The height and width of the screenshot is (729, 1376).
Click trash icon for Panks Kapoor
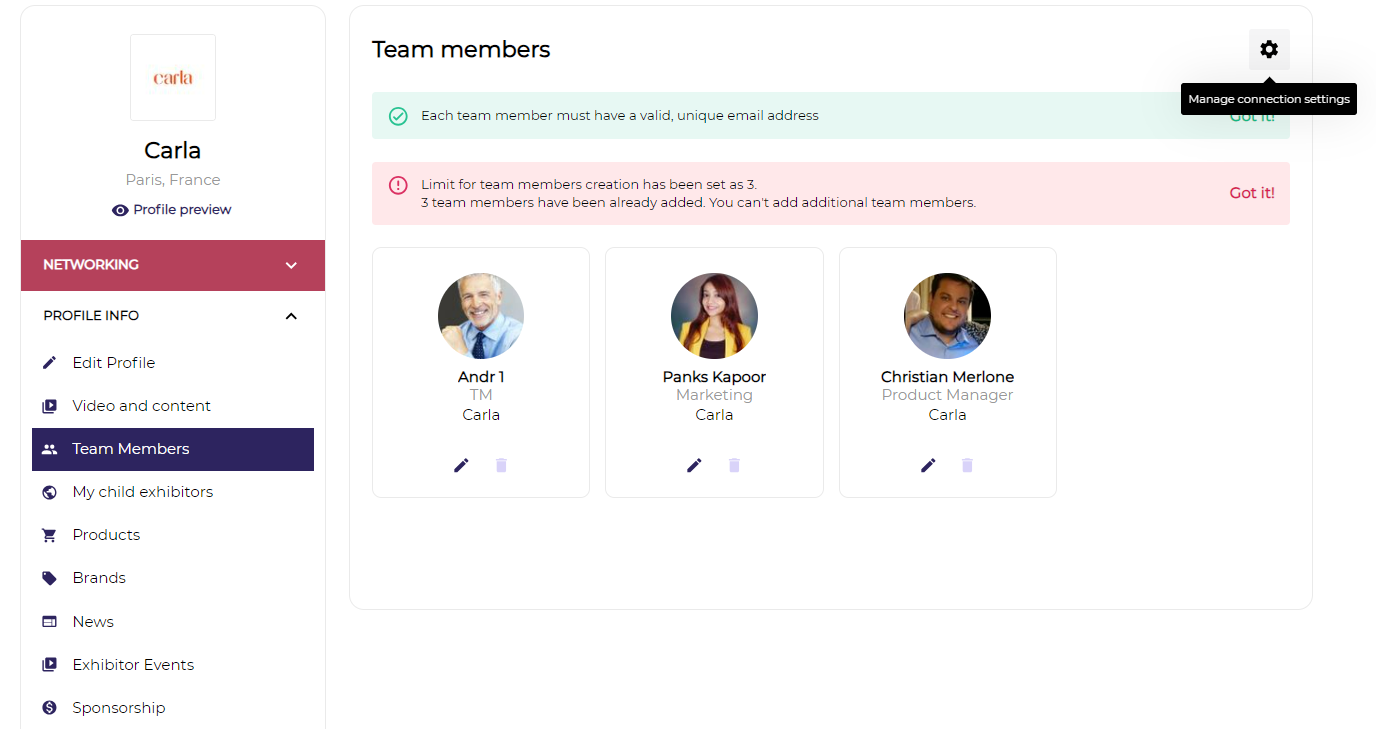pyautogui.click(x=734, y=465)
